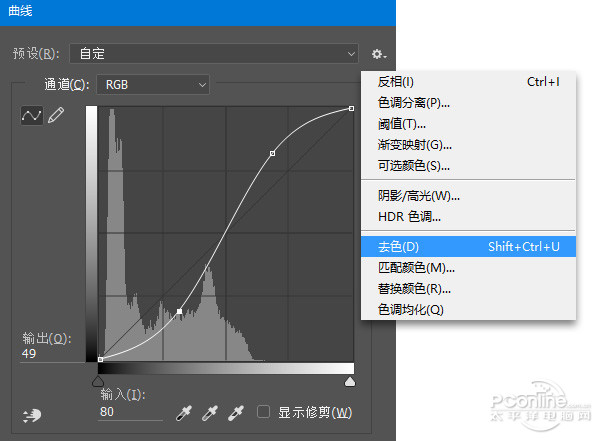600x441 pixels.
Task: Open the 预设 preset dropdown
Action: [x=214, y=53]
